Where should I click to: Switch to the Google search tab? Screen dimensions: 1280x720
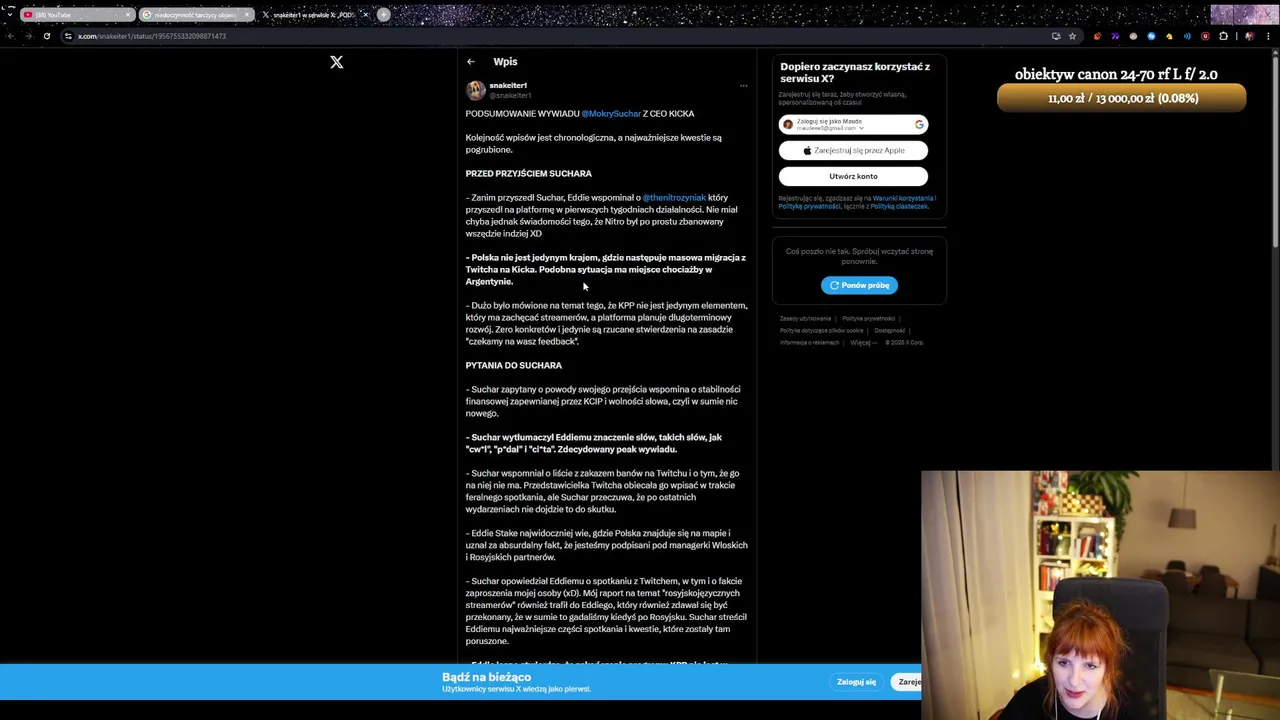tap(196, 15)
